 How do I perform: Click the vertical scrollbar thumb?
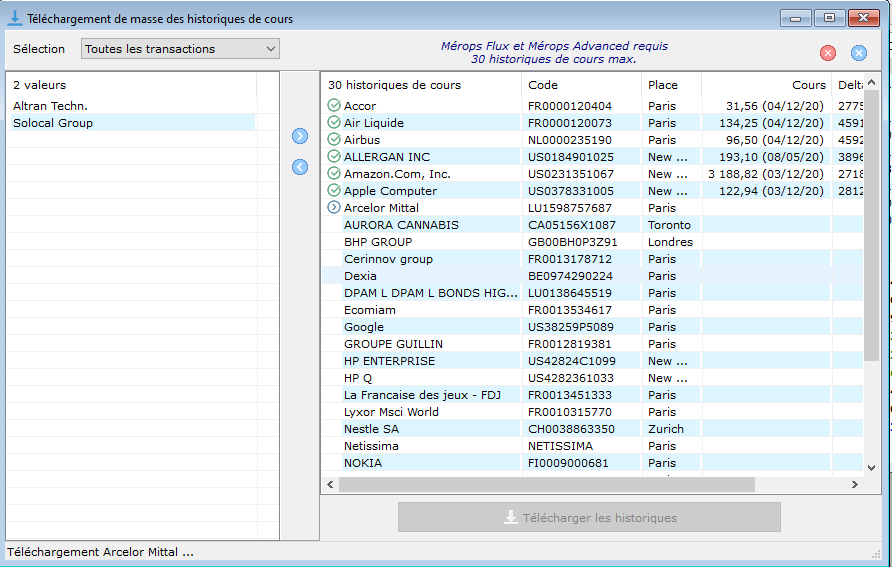click(872, 225)
